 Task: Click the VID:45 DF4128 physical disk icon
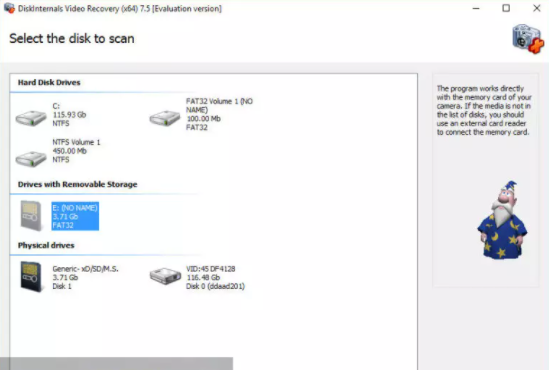(x=165, y=276)
